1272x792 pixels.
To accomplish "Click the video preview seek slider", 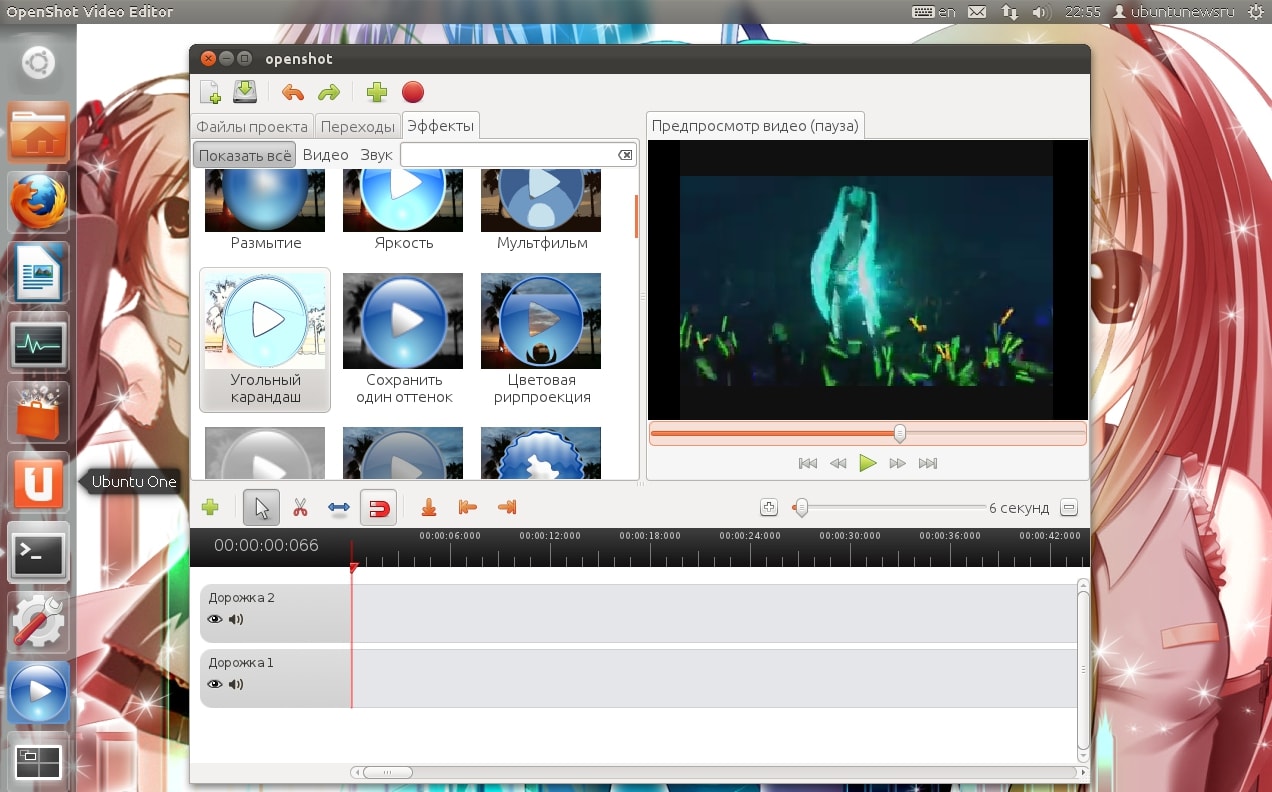I will pyautogui.click(x=867, y=434).
